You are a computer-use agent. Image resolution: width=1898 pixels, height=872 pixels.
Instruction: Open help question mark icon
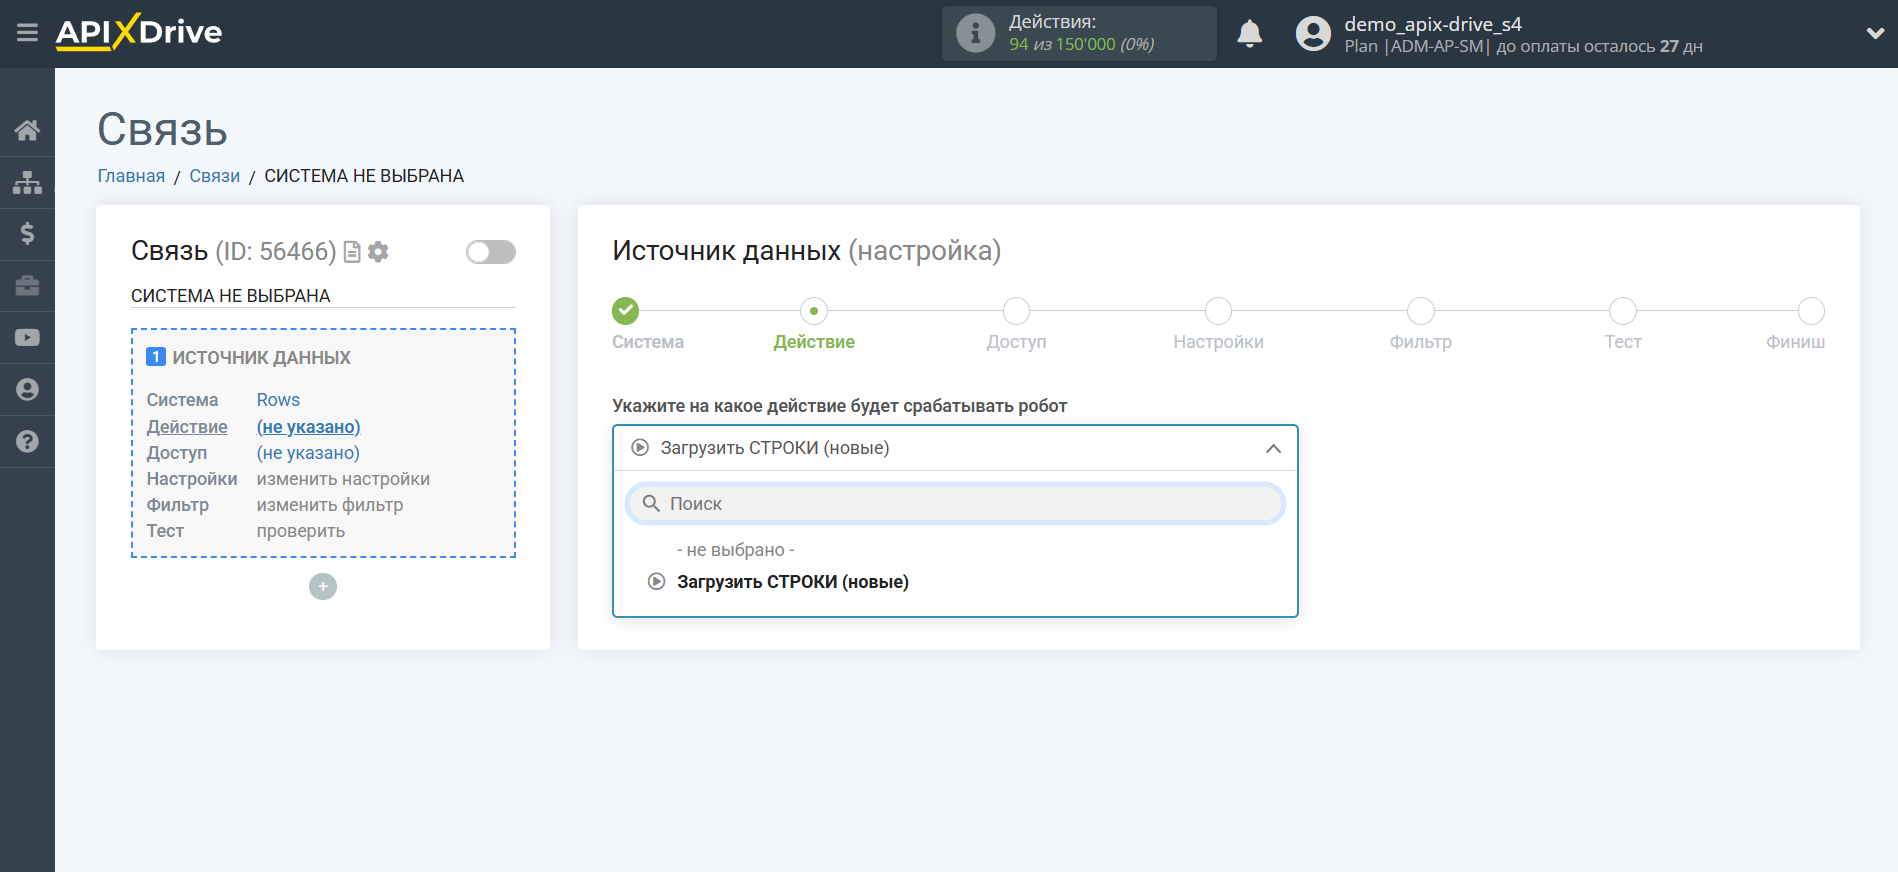pos(27,441)
